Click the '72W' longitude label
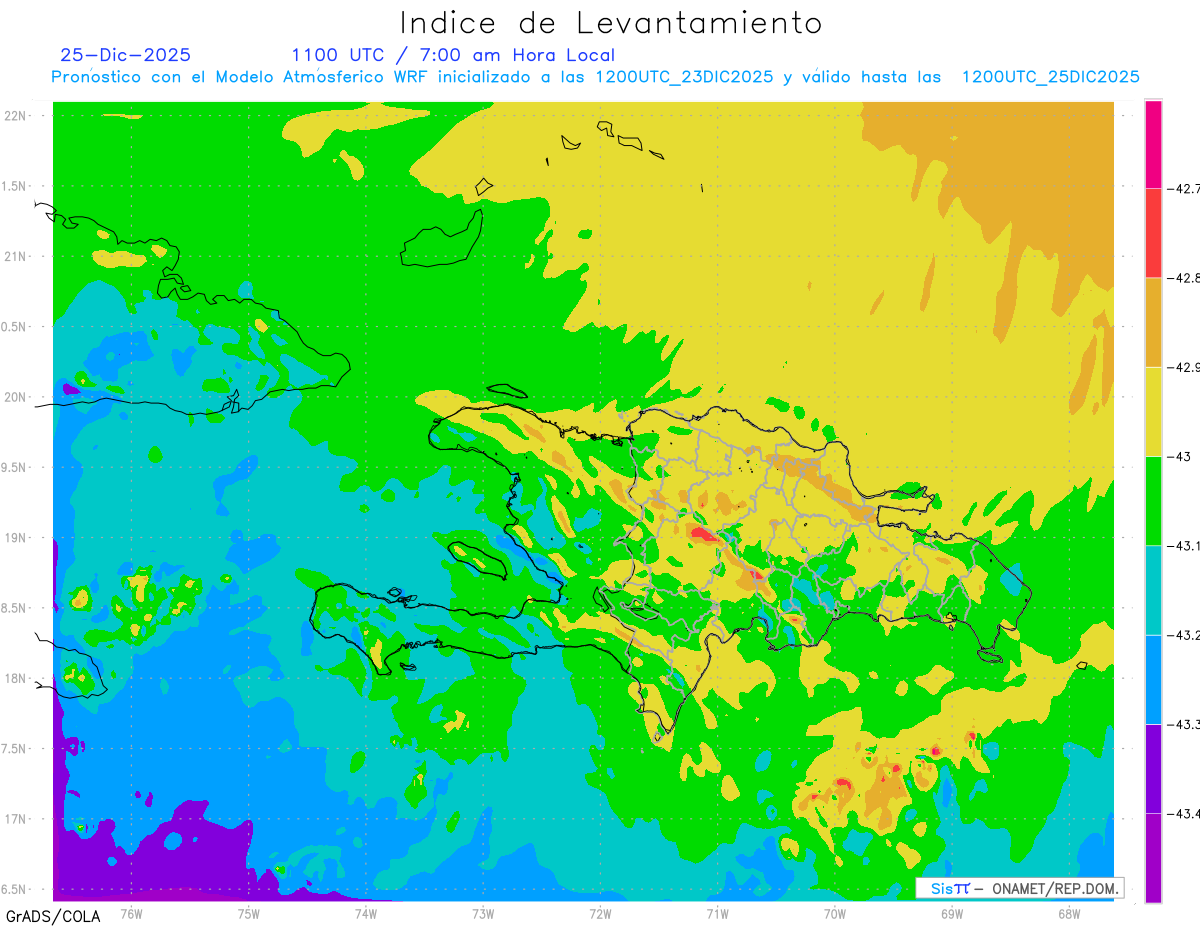Image resolution: width=1200 pixels, height=927 pixels. click(601, 914)
